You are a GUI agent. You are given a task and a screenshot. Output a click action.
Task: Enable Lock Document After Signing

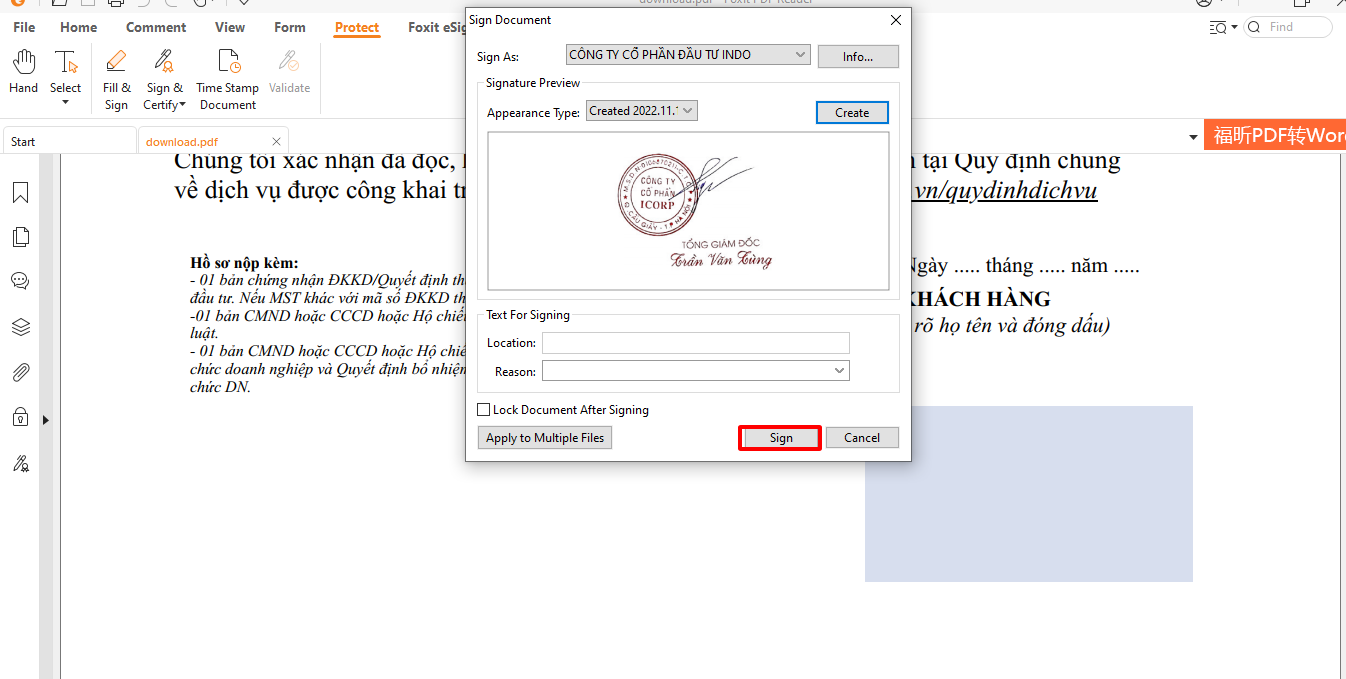(484, 409)
